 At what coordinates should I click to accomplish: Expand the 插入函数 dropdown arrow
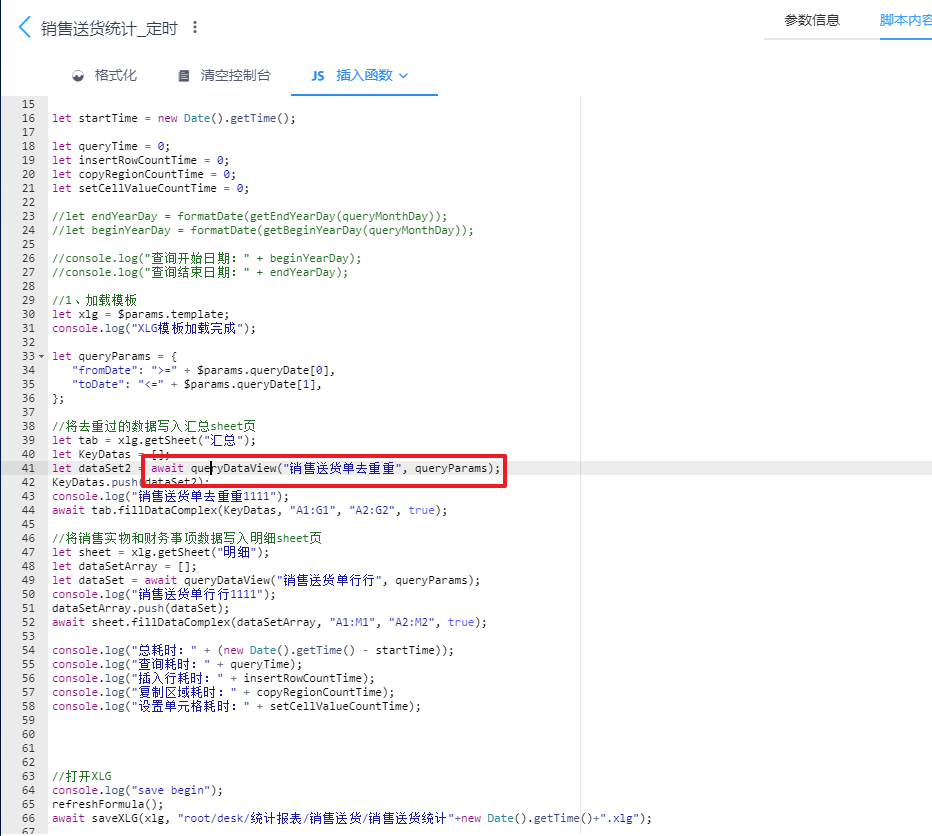[404, 76]
